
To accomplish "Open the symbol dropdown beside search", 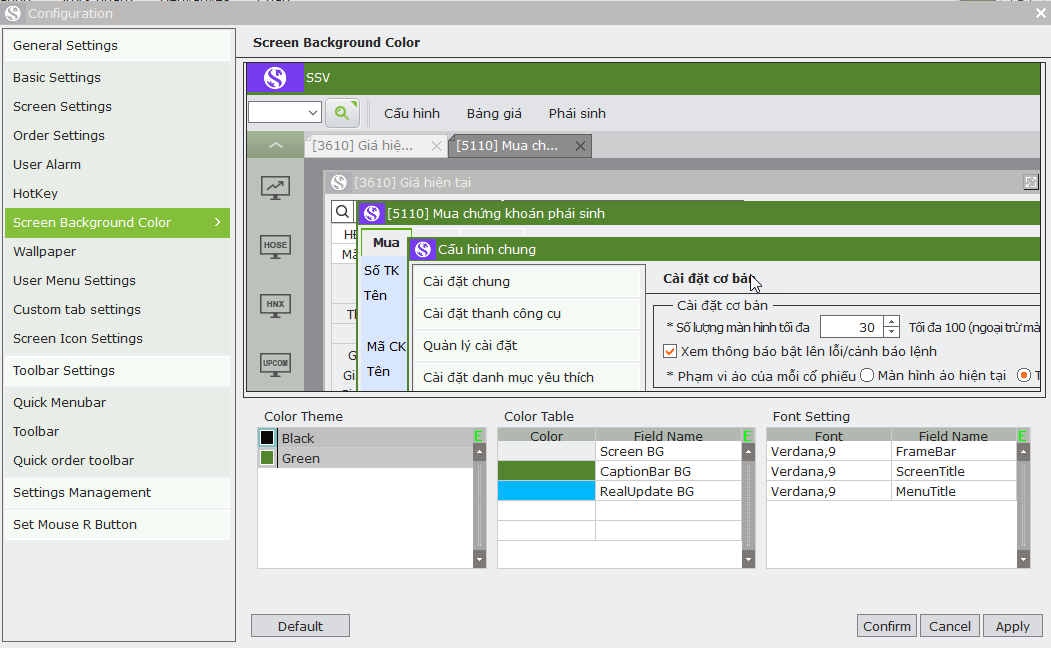I will pos(285,113).
